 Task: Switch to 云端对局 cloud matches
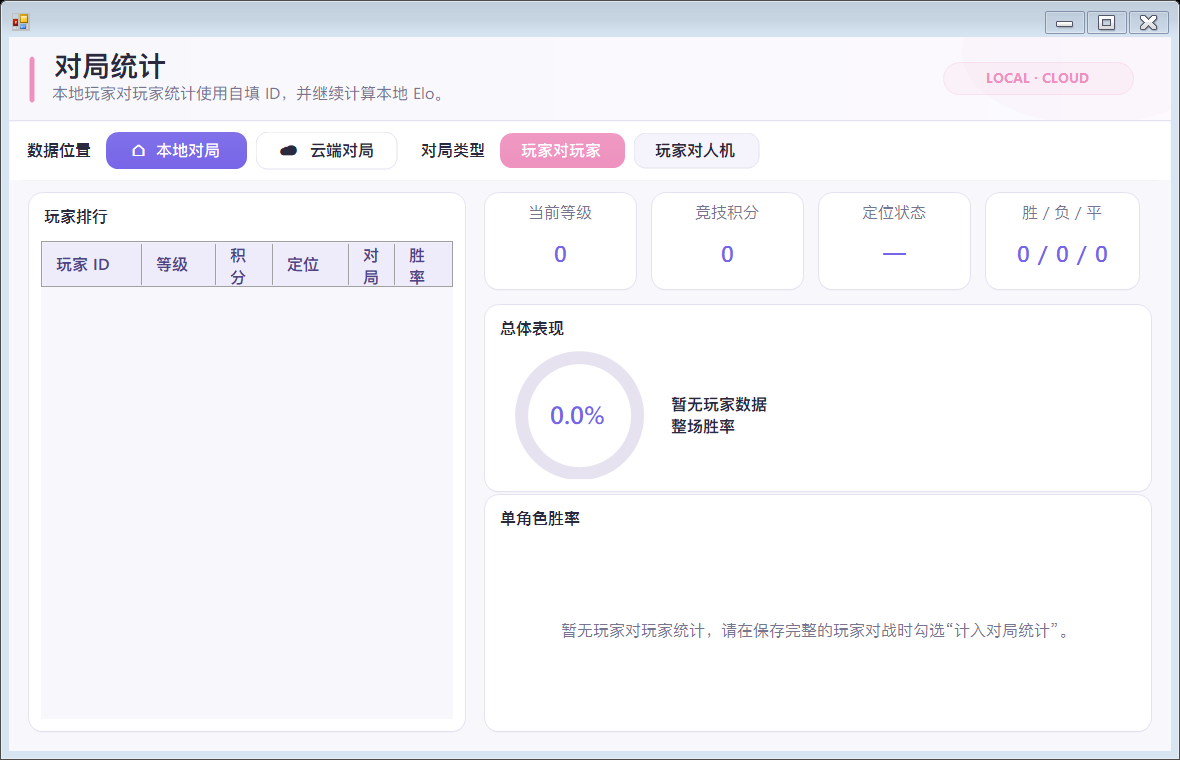(327, 150)
